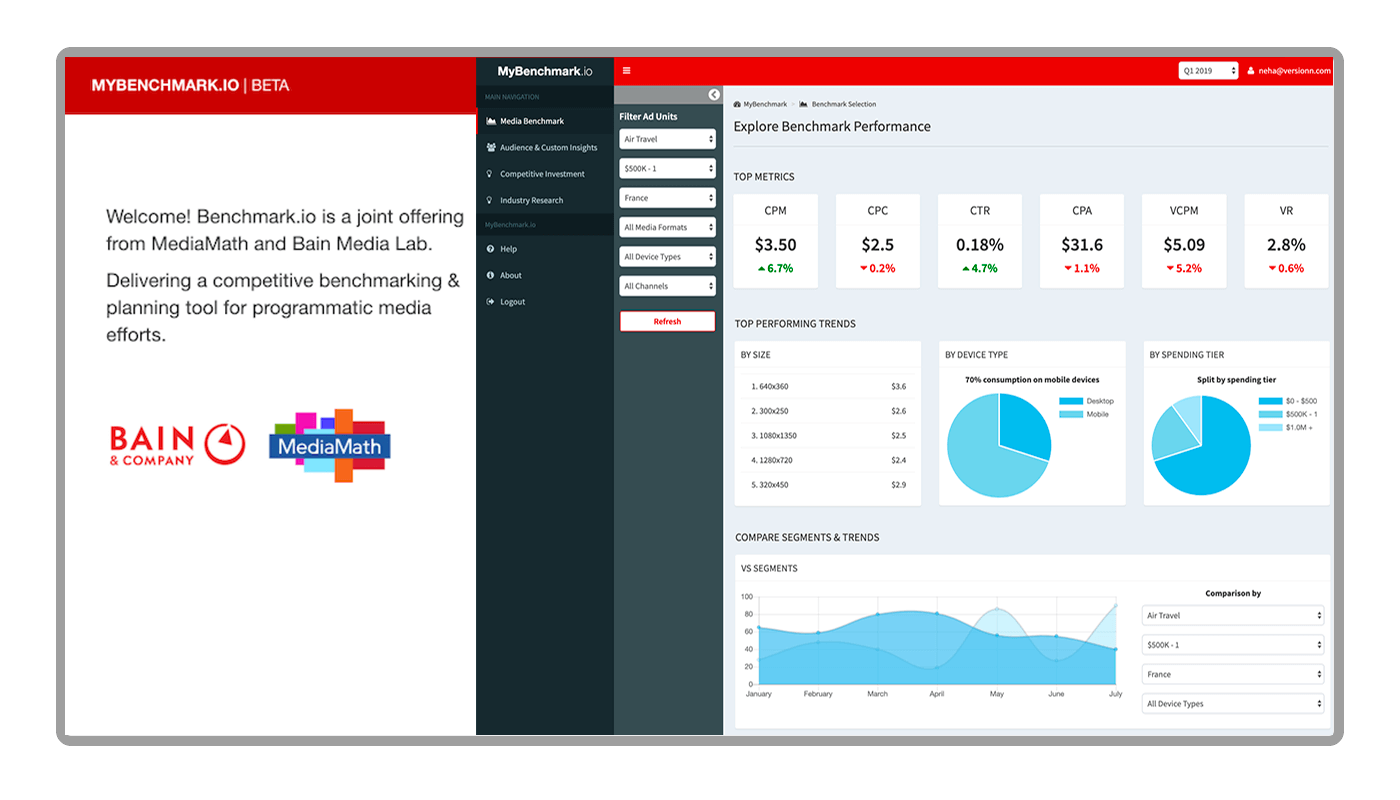Click the Logout arrow icon in the sidebar
1400x800 pixels.
490,302
